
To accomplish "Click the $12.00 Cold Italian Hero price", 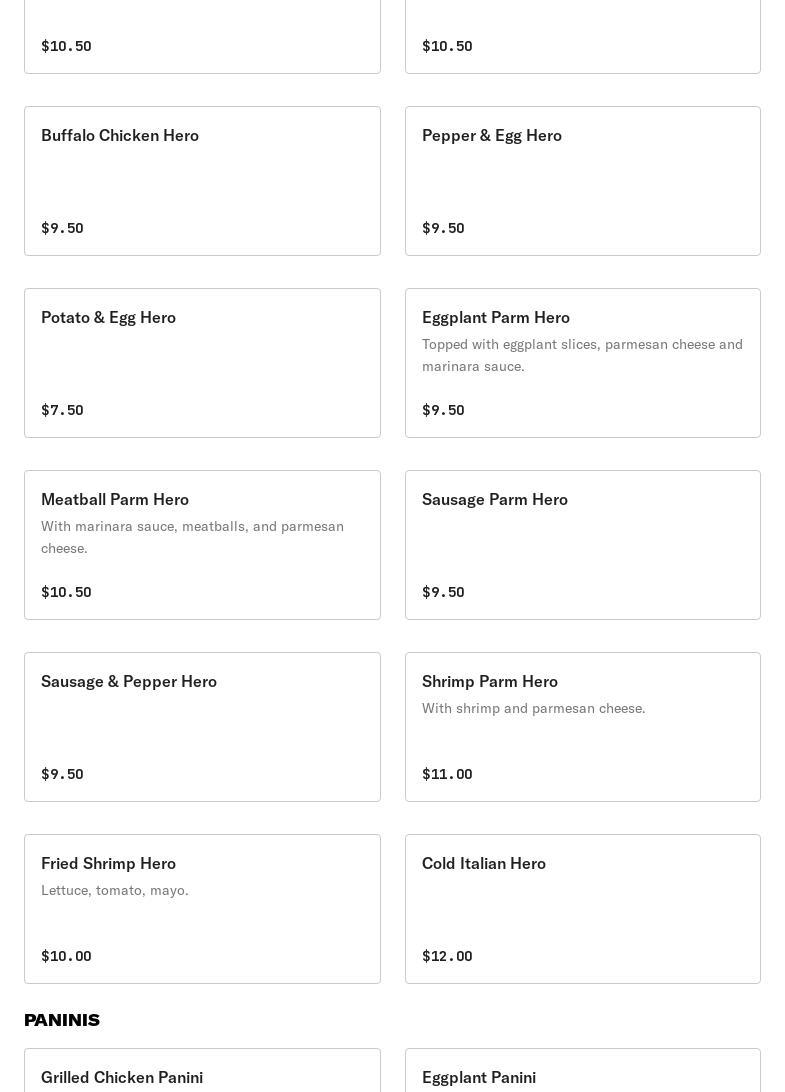I will (447, 956).
